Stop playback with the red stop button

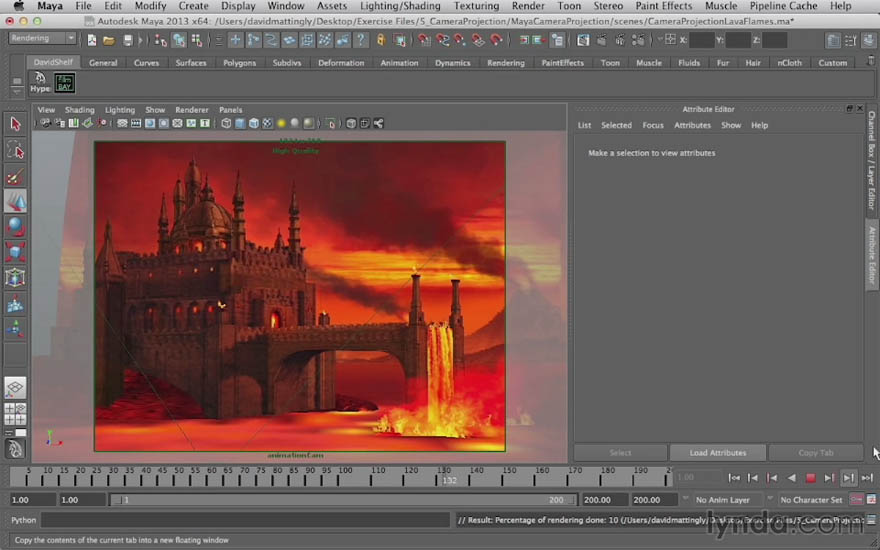[x=810, y=478]
